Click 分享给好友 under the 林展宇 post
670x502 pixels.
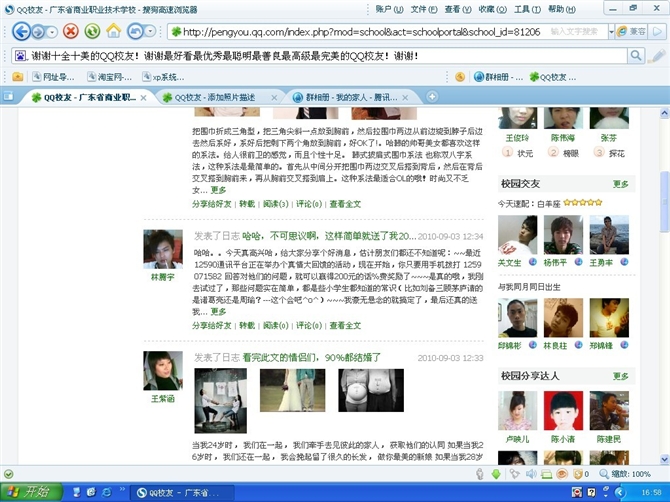click(212, 326)
